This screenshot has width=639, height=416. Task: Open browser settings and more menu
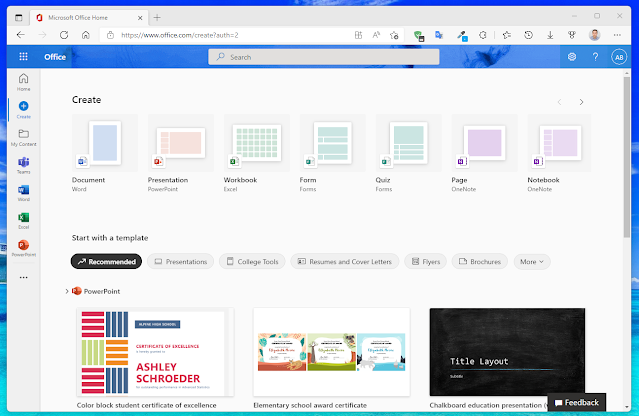tap(617, 35)
